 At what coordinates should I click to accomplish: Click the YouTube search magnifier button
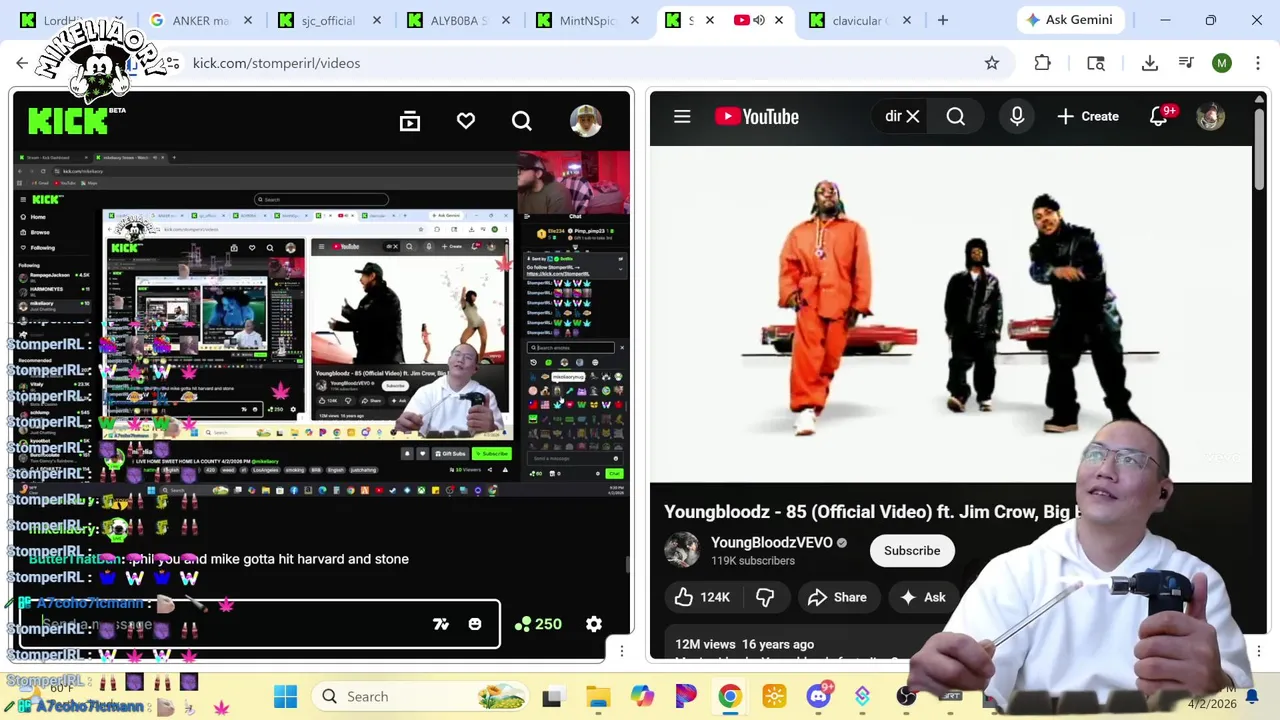click(956, 116)
